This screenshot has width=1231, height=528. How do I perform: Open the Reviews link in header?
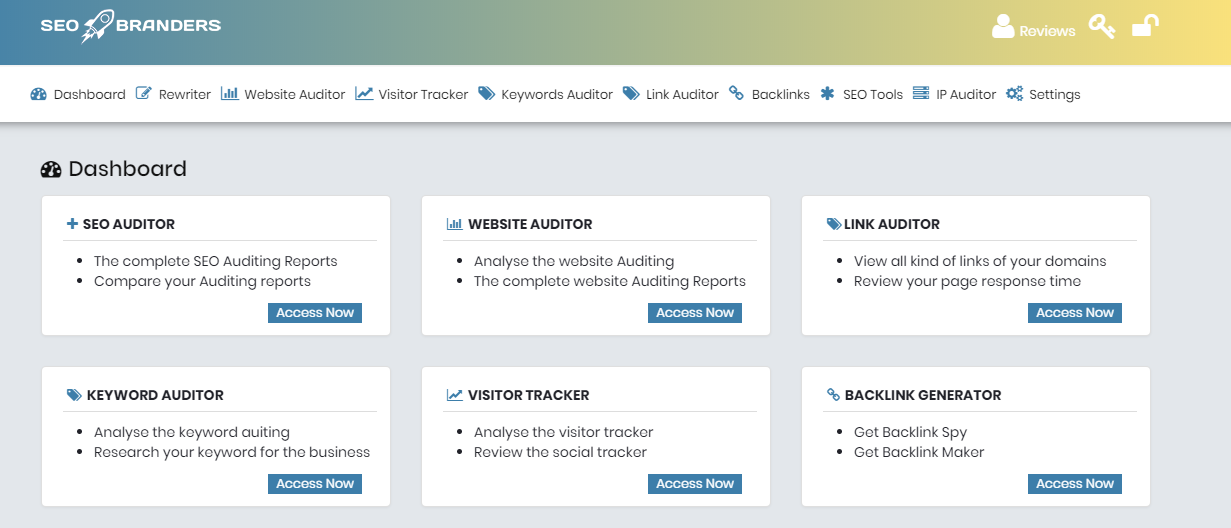(1047, 31)
